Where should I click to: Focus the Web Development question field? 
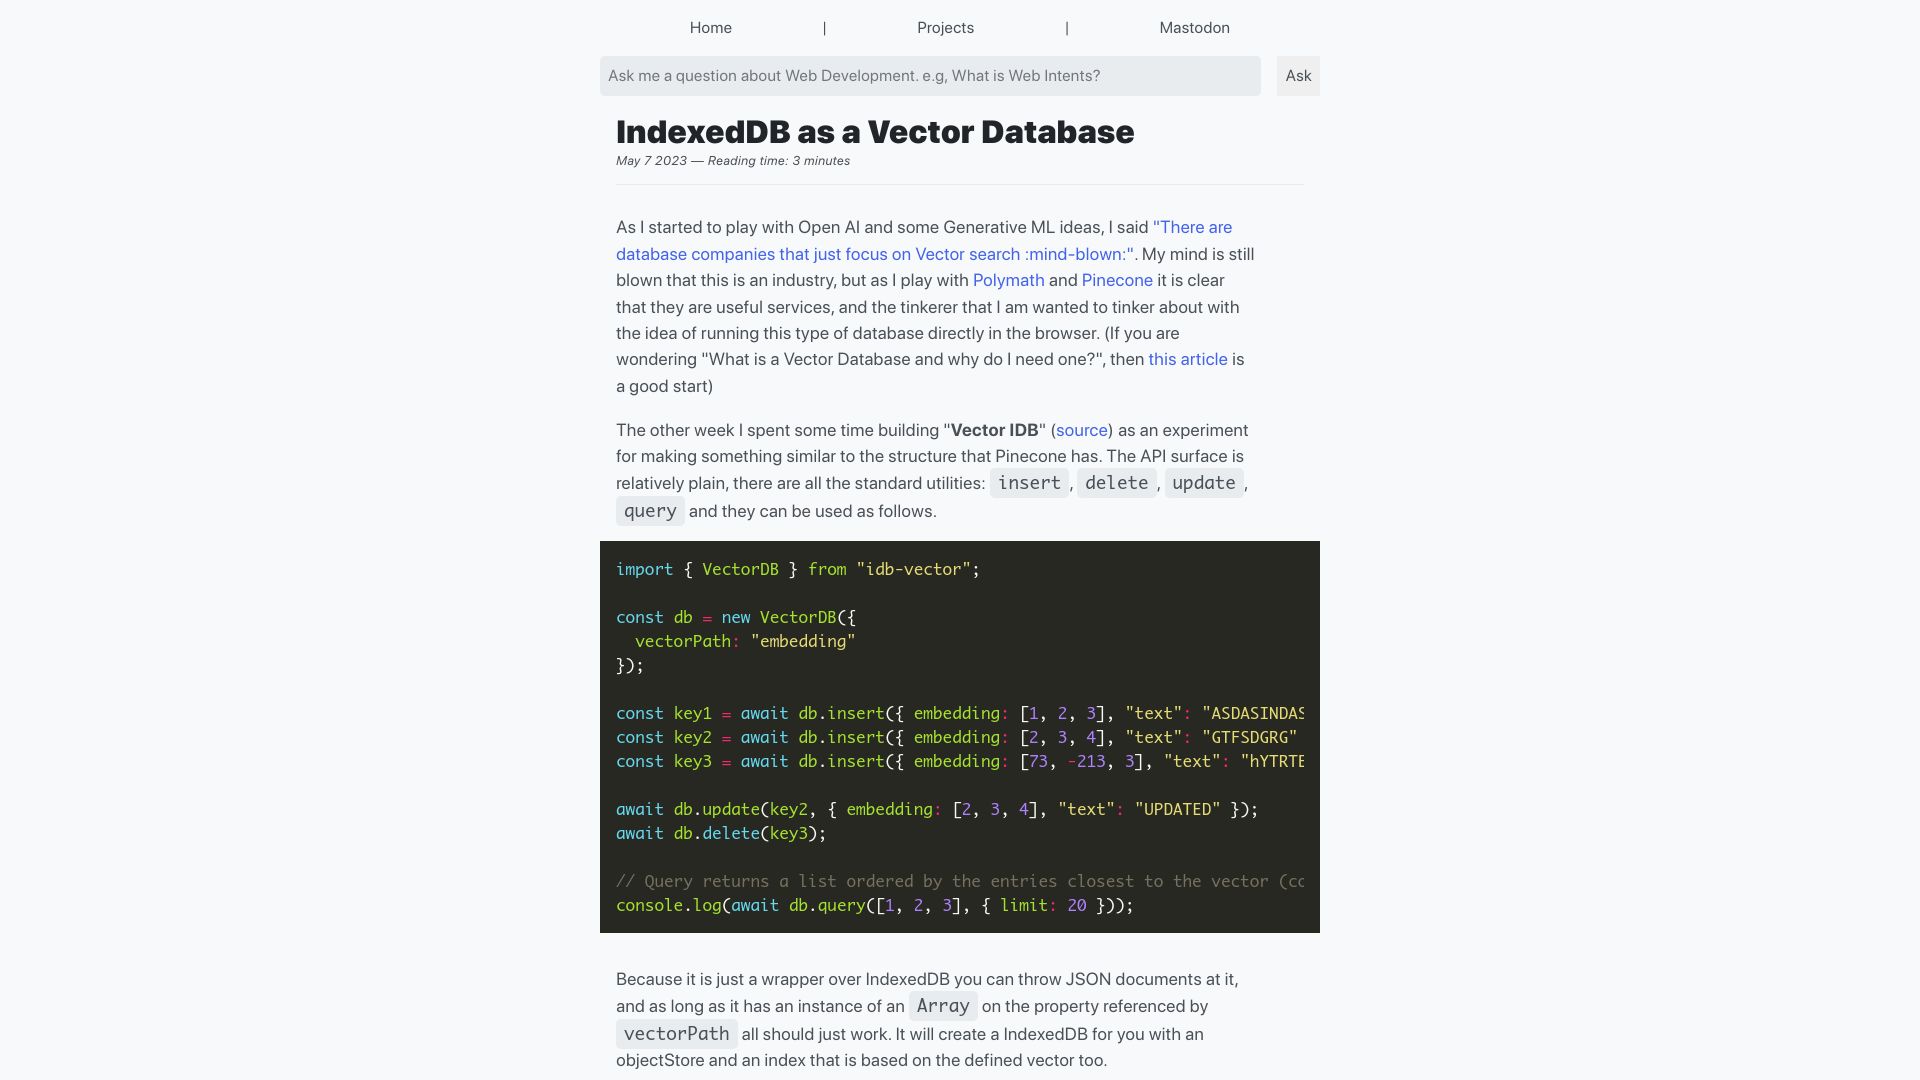pyautogui.click(x=930, y=76)
